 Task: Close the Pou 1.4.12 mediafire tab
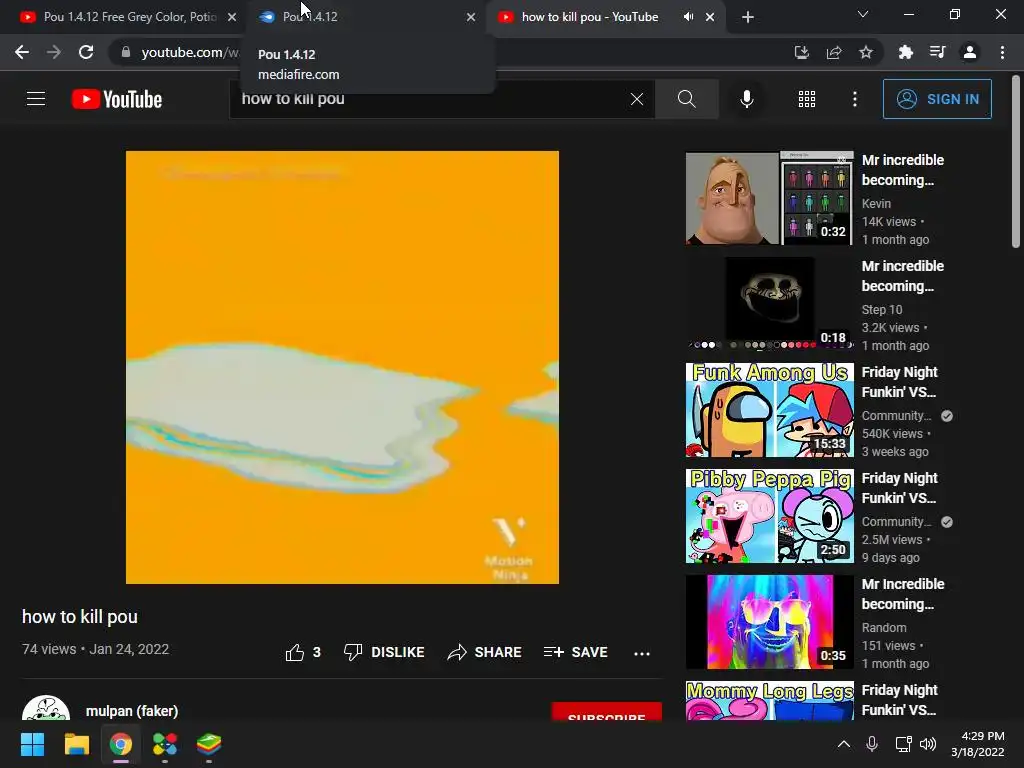tap(471, 17)
